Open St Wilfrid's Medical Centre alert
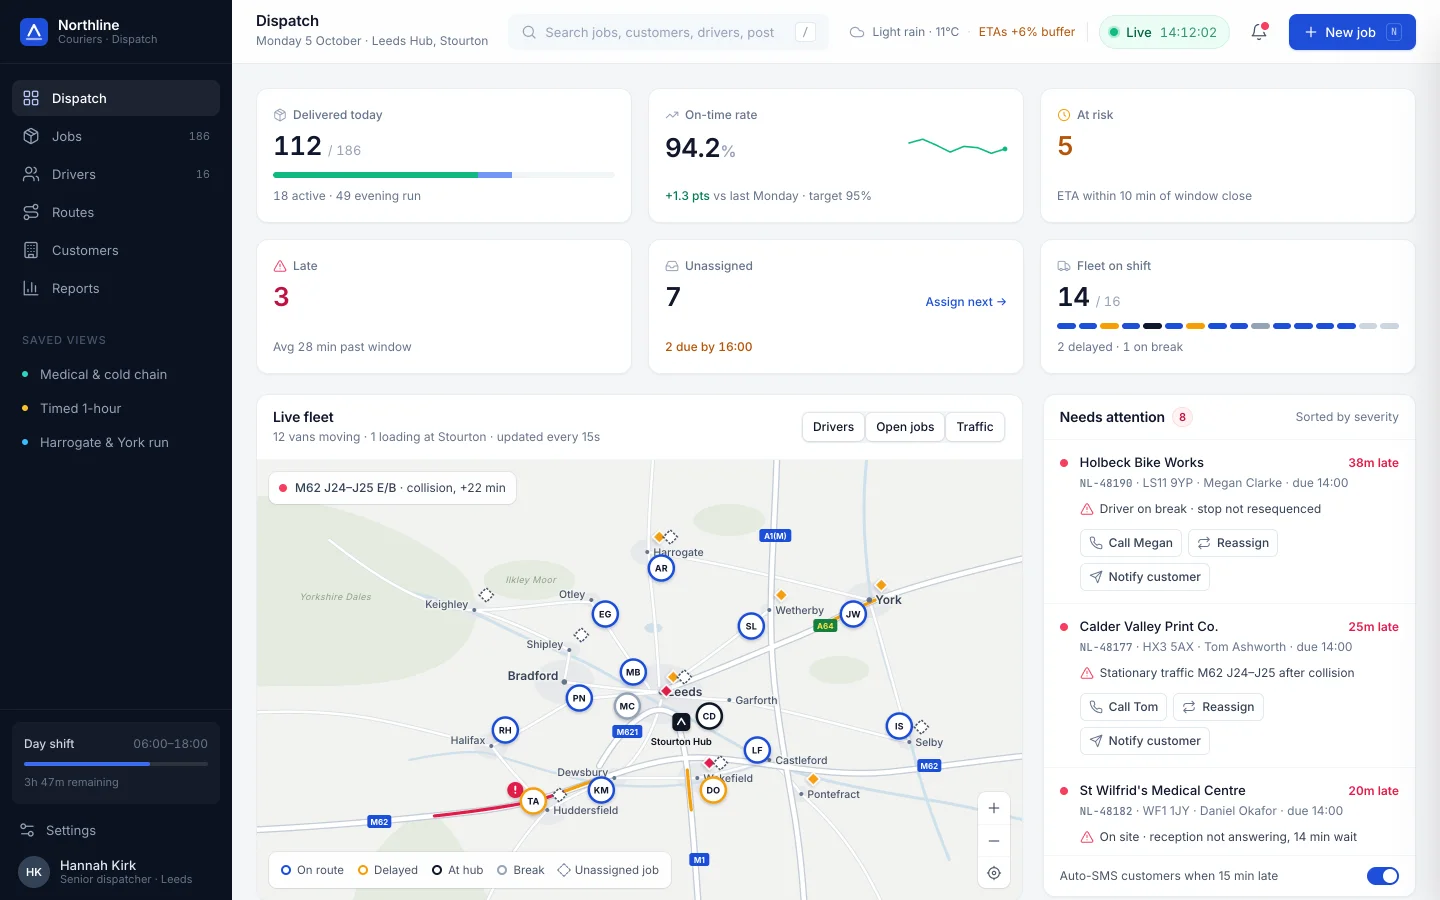Viewport: 1440px width, 900px height. pyautogui.click(x=1229, y=813)
